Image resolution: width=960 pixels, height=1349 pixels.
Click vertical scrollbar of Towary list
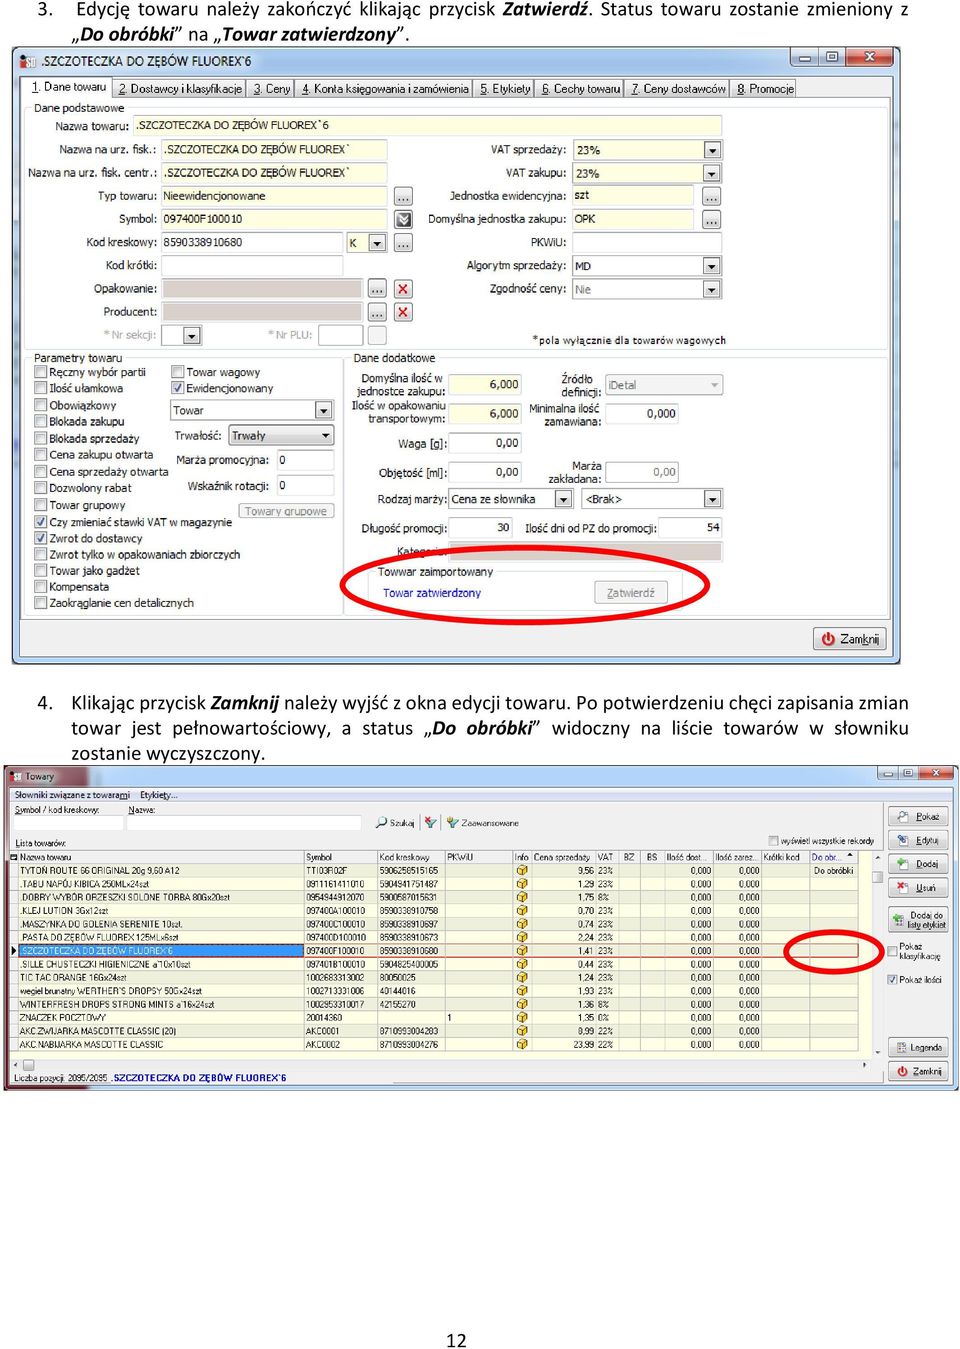coord(877,955)
